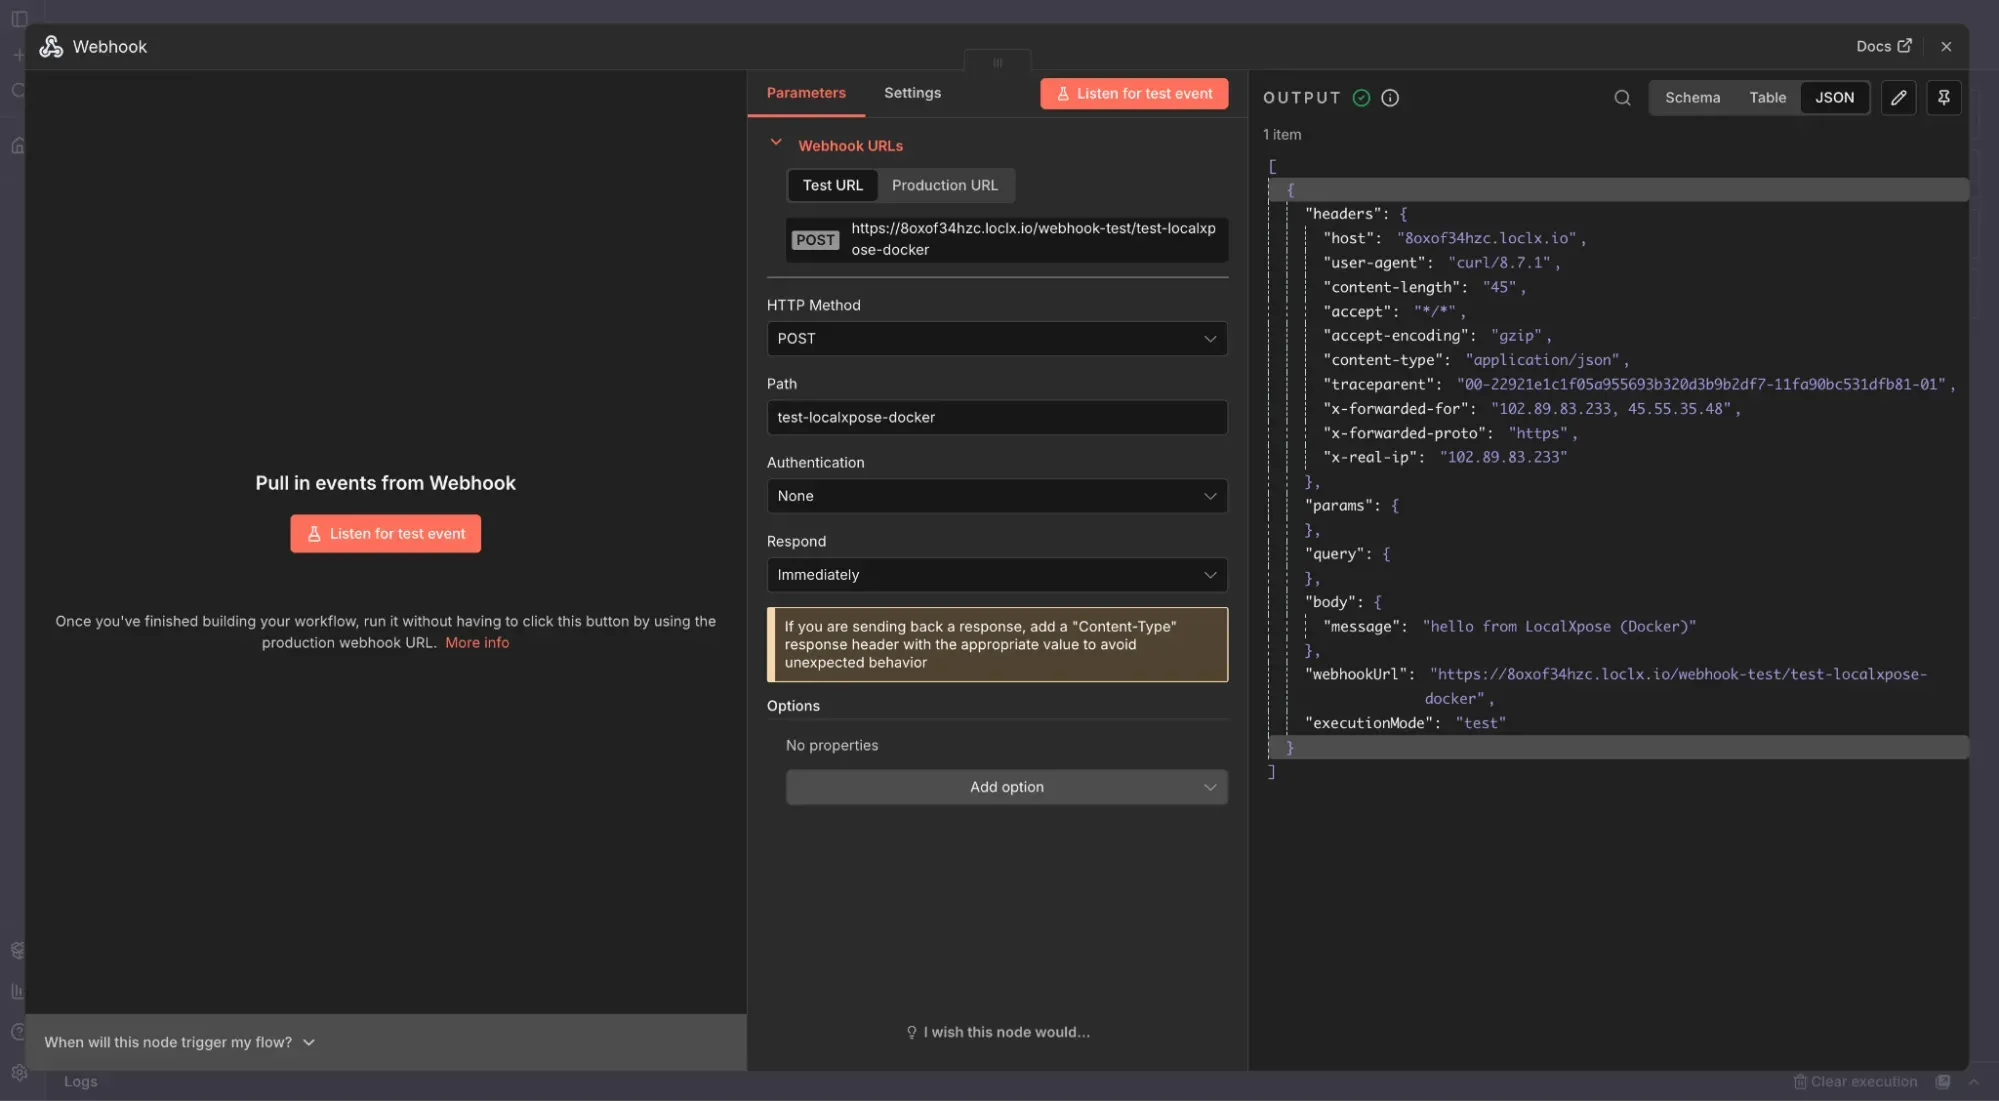Switch to the Settings tab

[911, 92]
